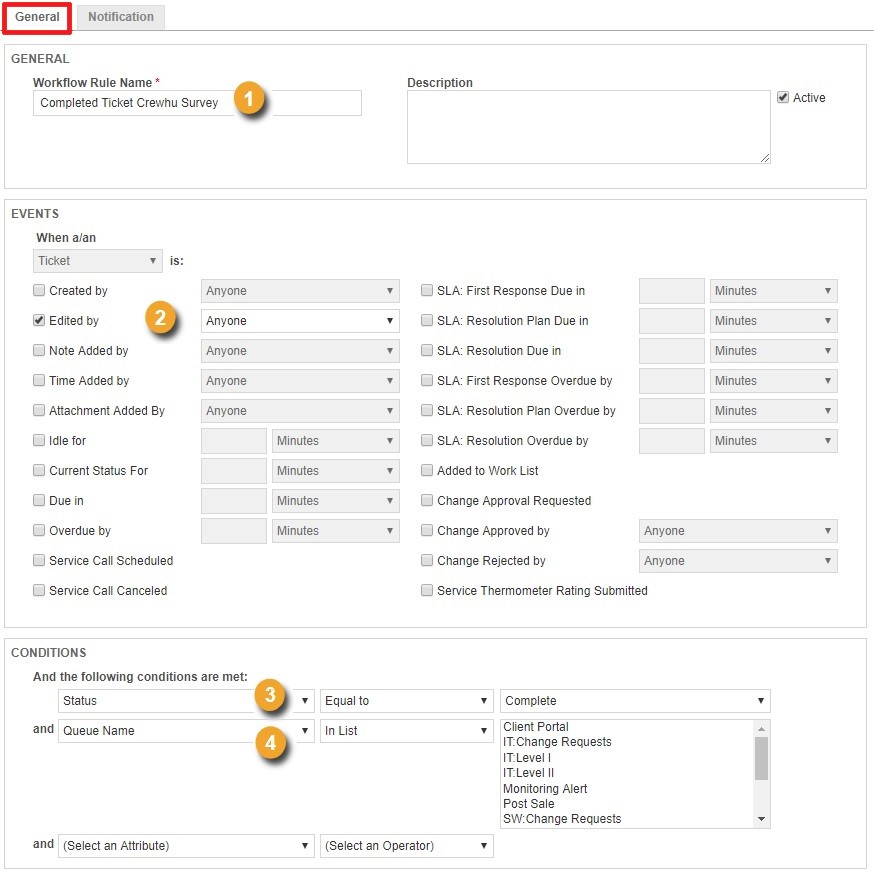874x876 pixels.
Task: Click queue list scrollbar up arrow
Action: (761, 728)
